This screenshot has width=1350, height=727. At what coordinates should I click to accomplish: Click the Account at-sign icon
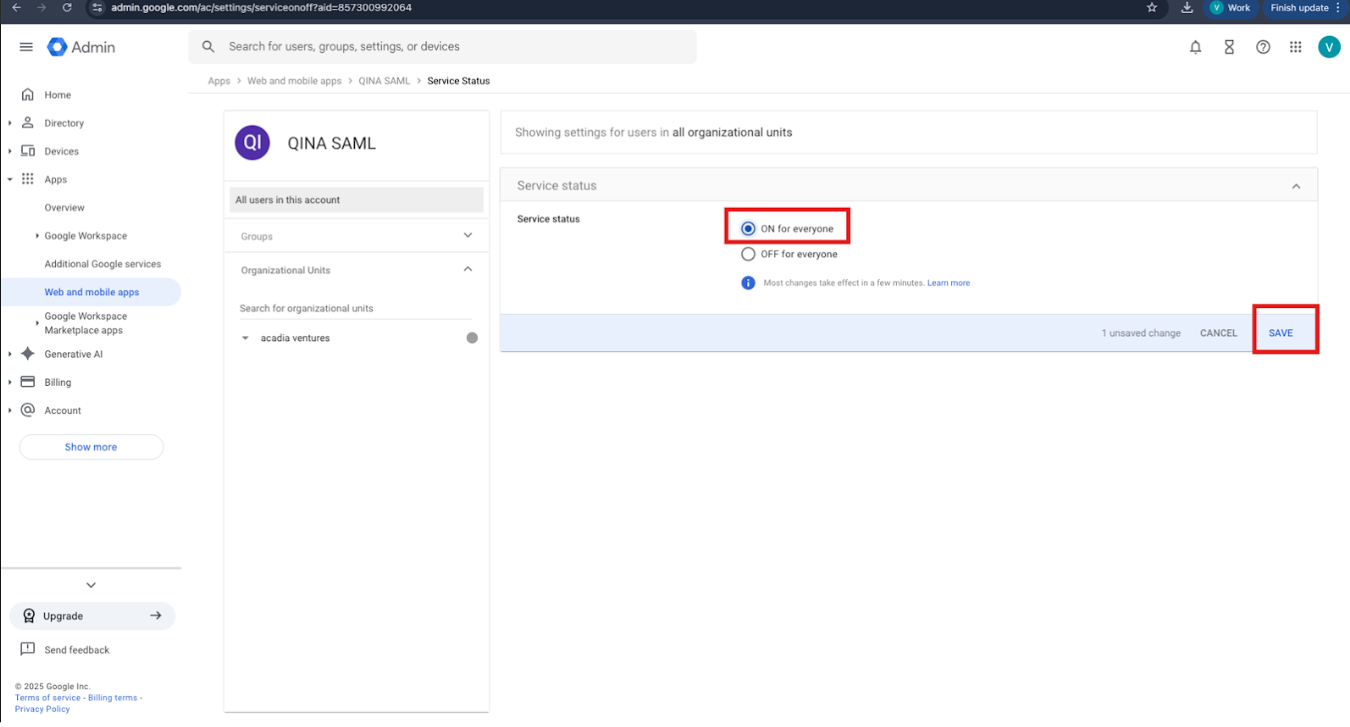click(28, 410)
